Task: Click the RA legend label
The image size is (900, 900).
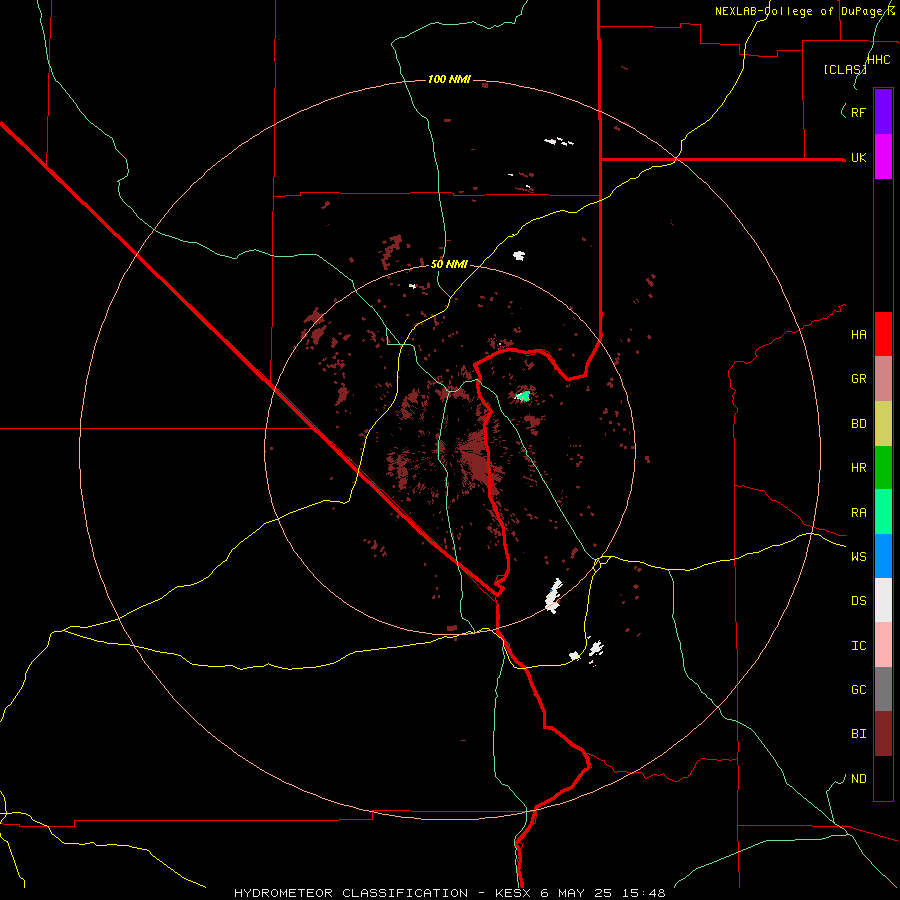Action: 858,513
